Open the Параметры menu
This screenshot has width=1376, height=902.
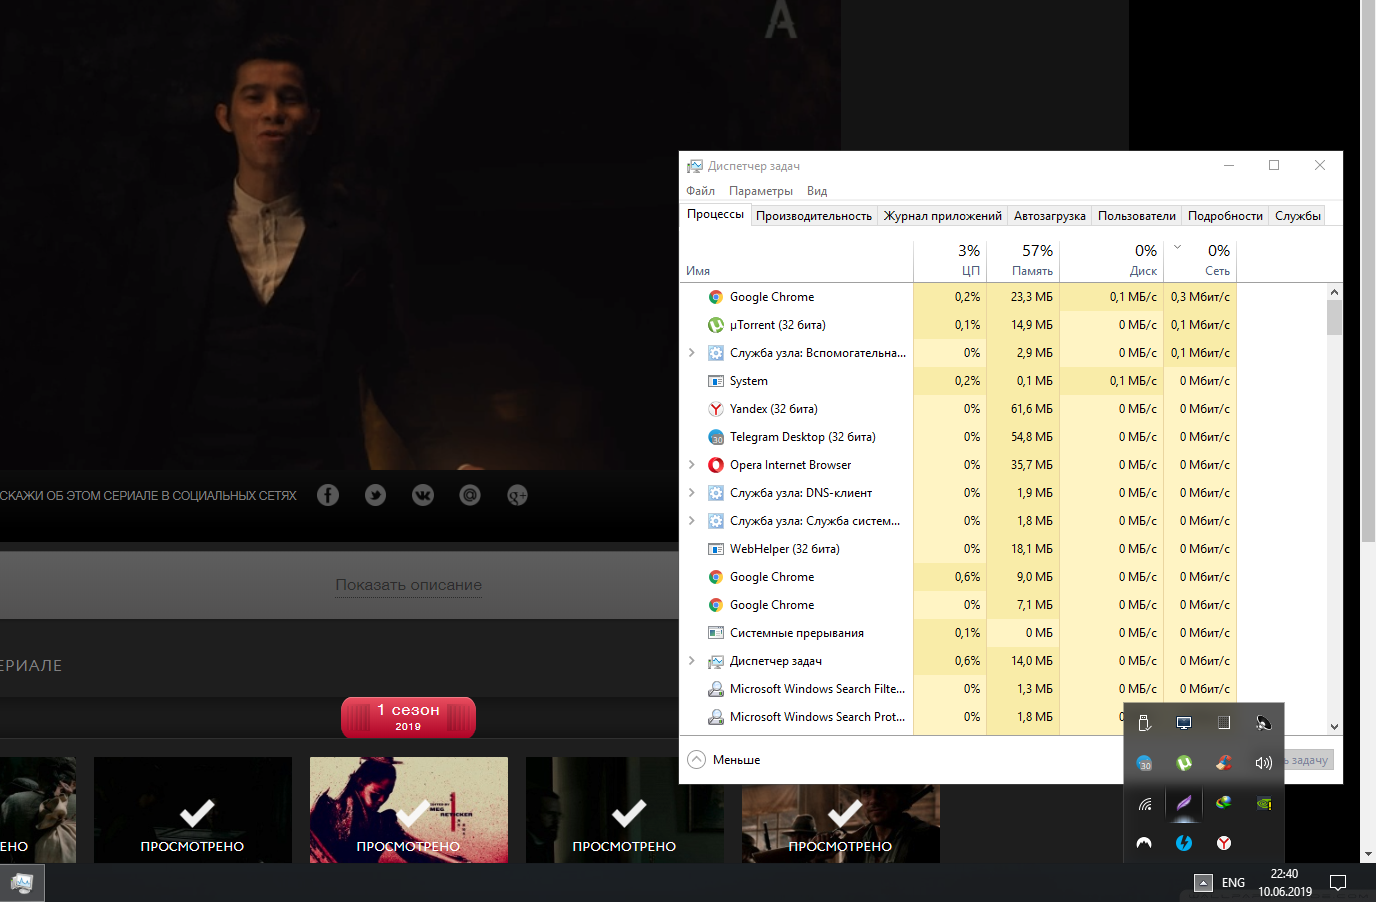[760, 191]
